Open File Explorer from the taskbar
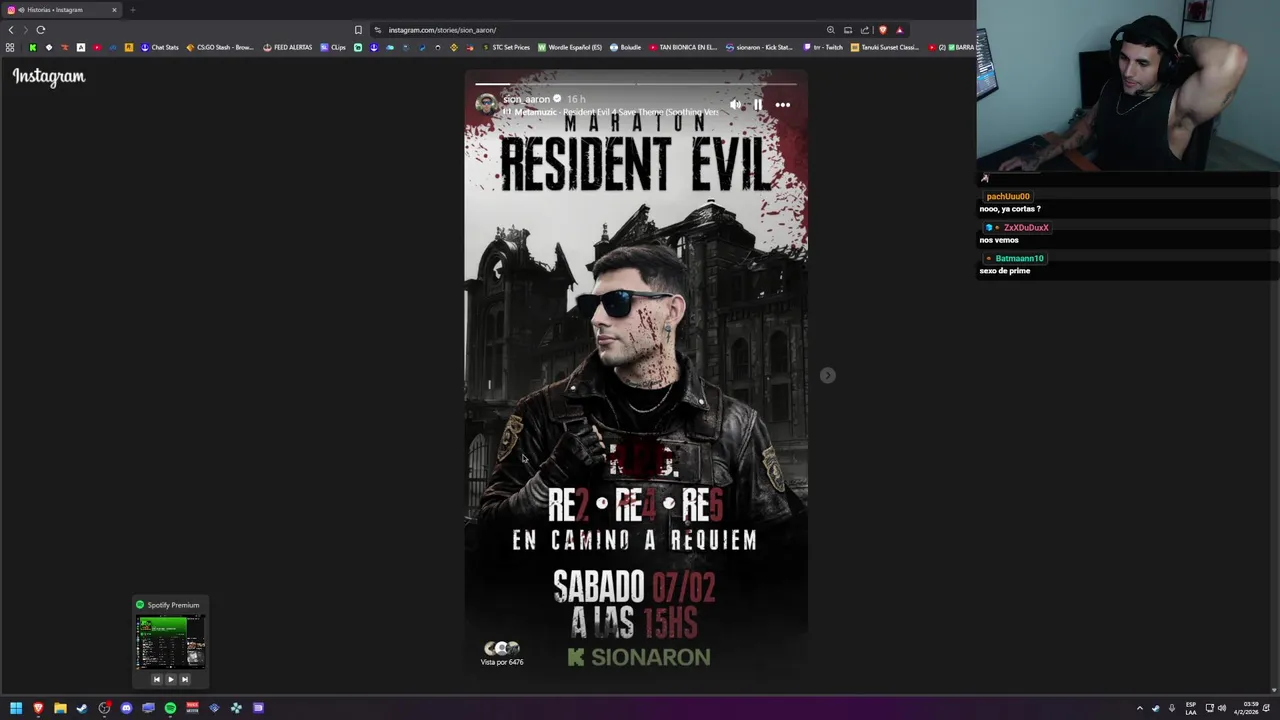 [x=60, y=708]
